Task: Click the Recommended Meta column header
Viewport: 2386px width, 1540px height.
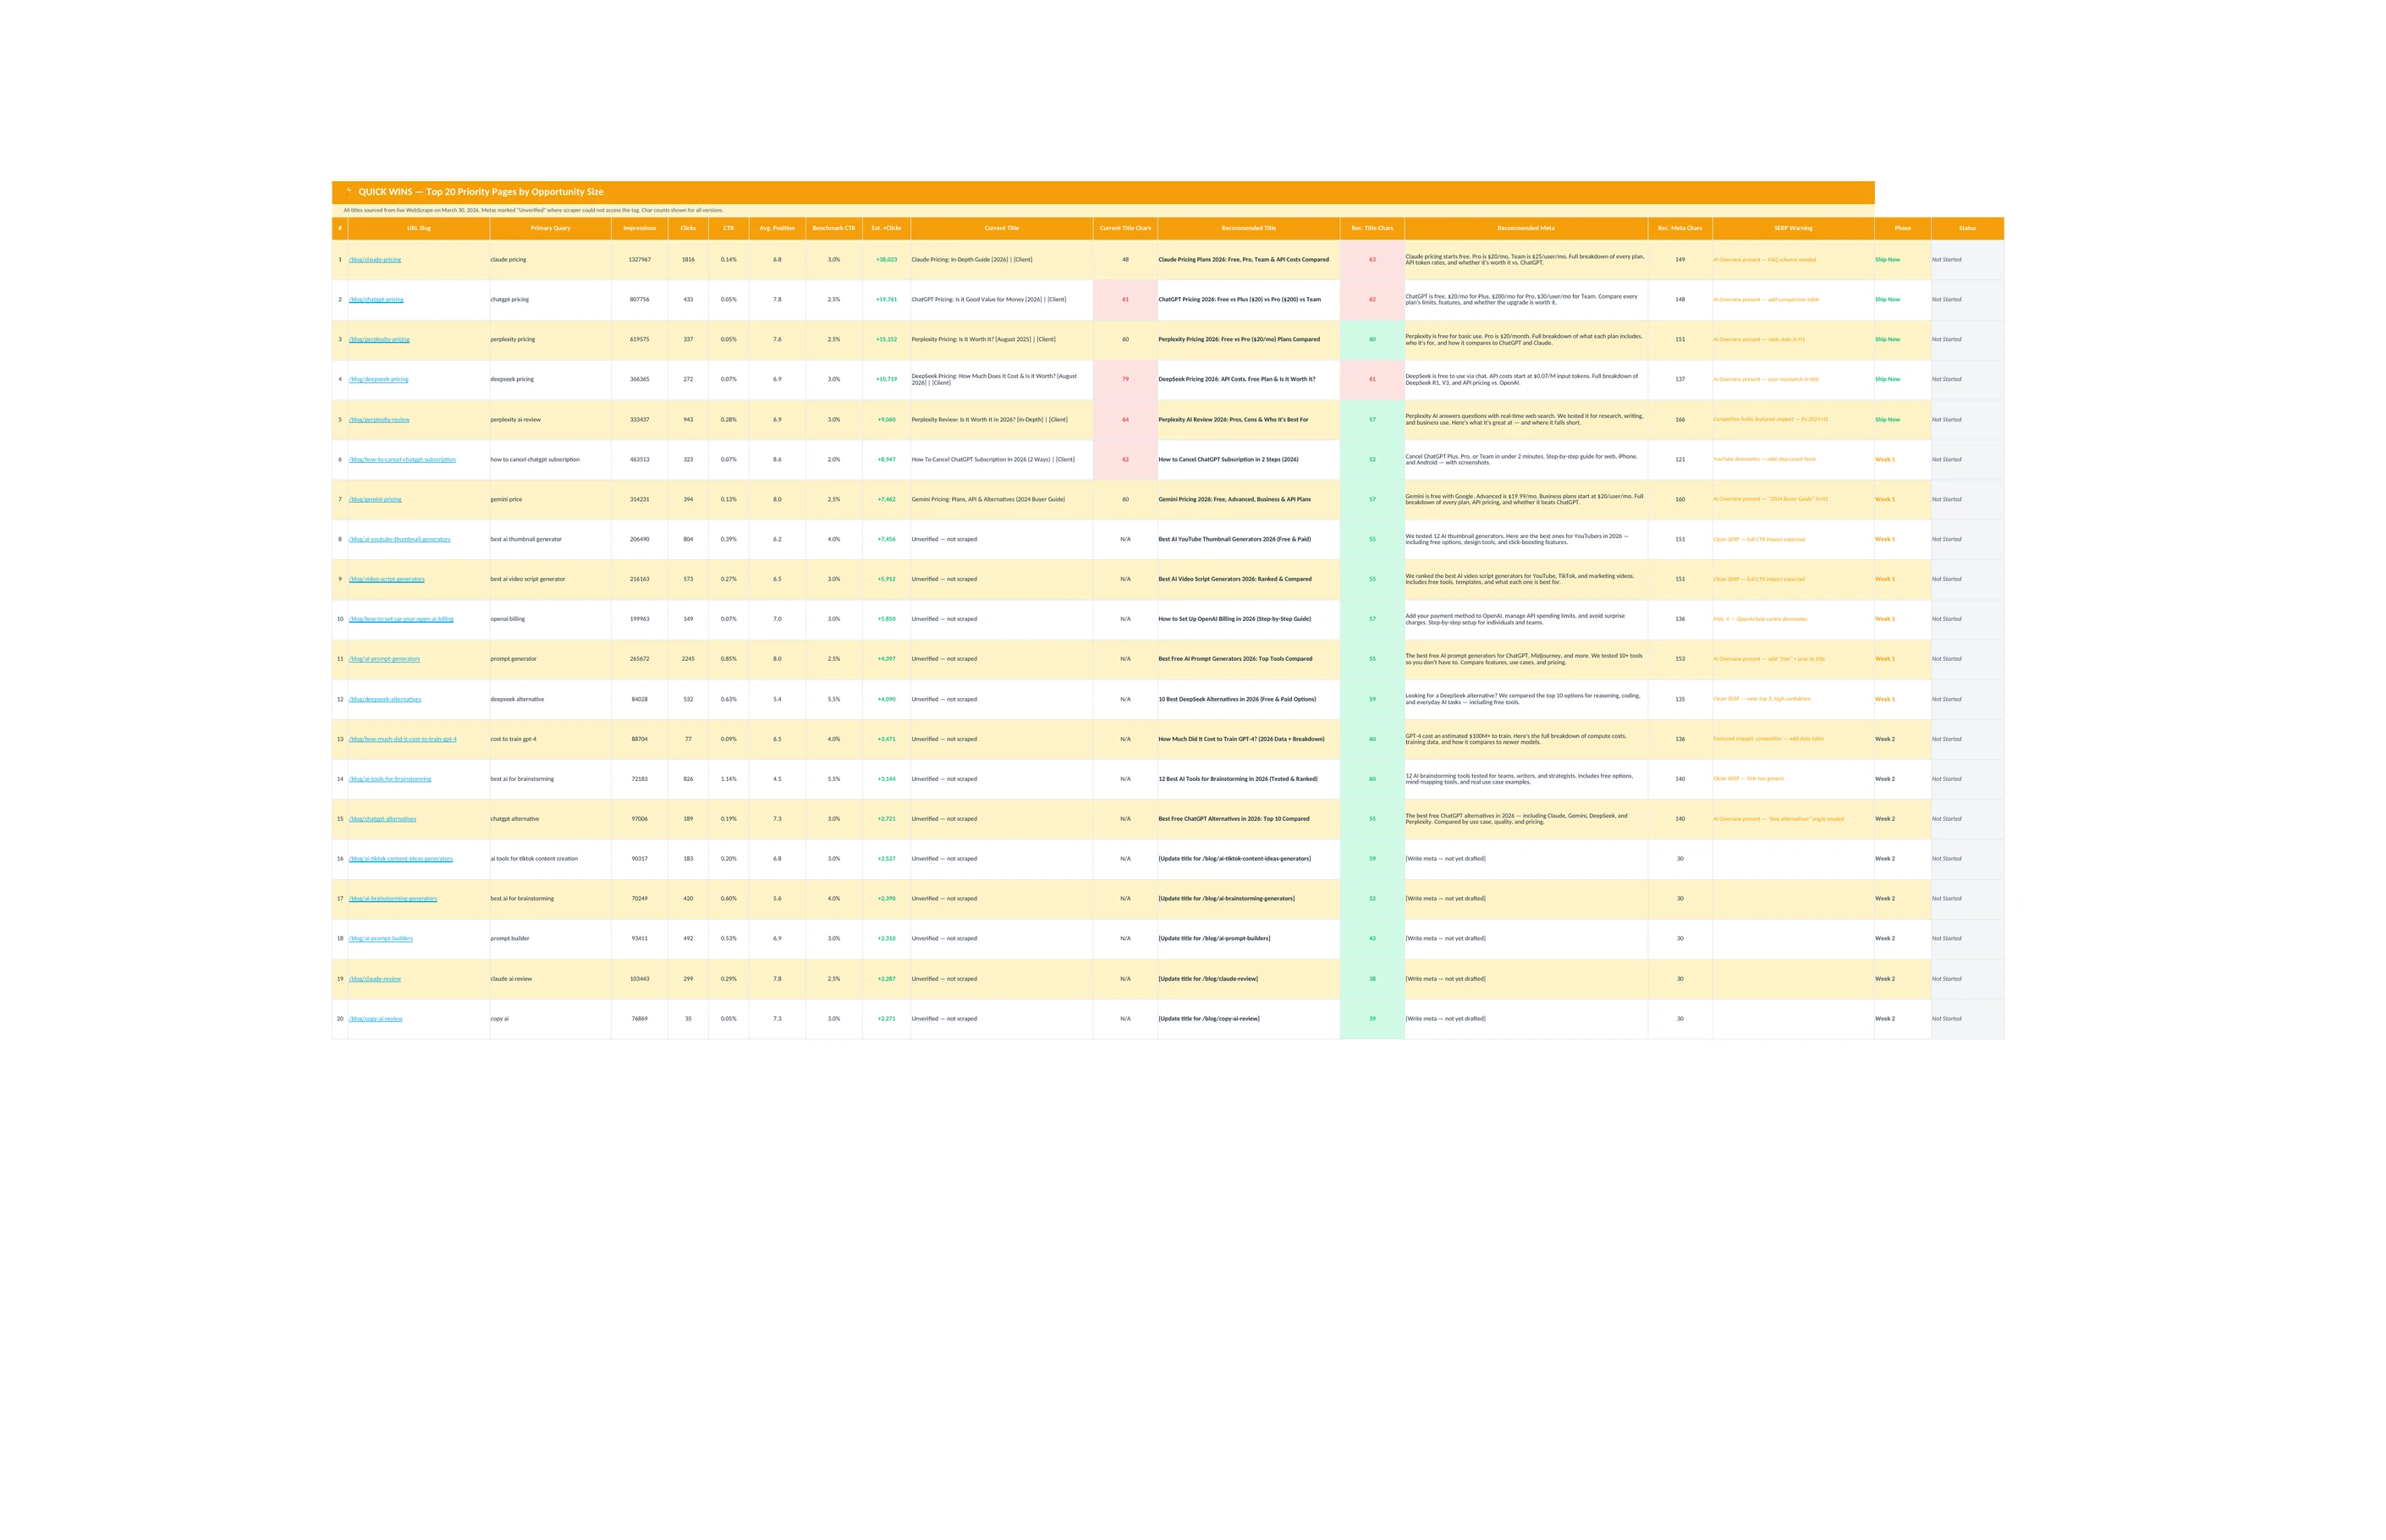Action: click(1525, 228)
